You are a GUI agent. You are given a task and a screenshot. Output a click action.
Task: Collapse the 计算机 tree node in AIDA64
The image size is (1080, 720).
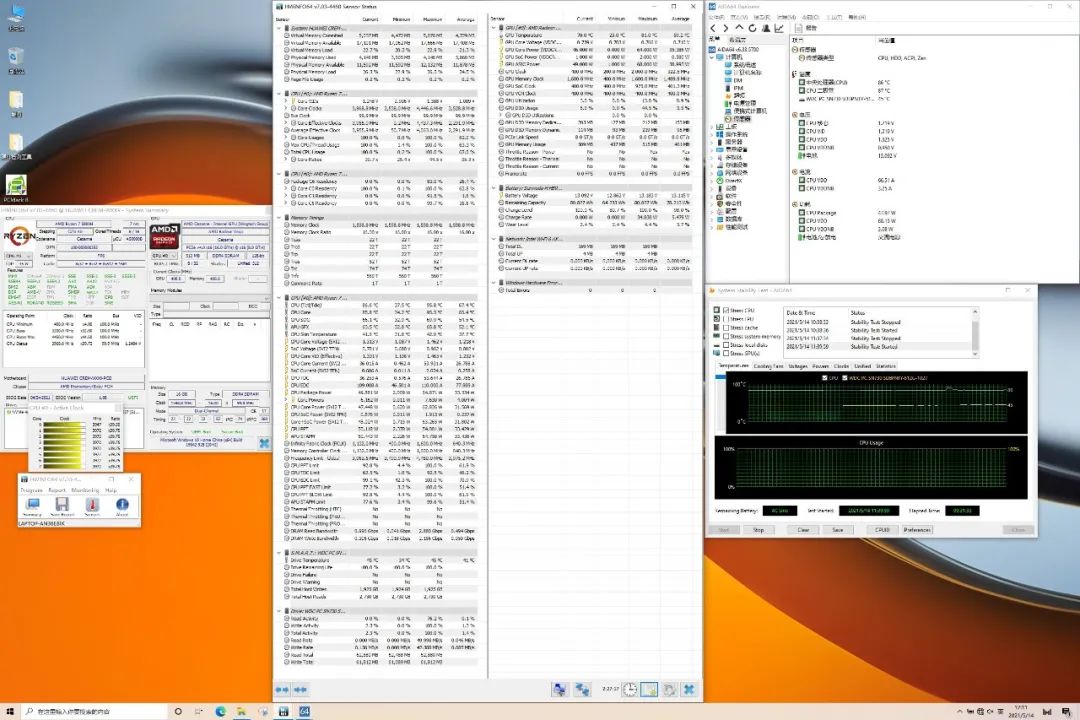(713, 58)
